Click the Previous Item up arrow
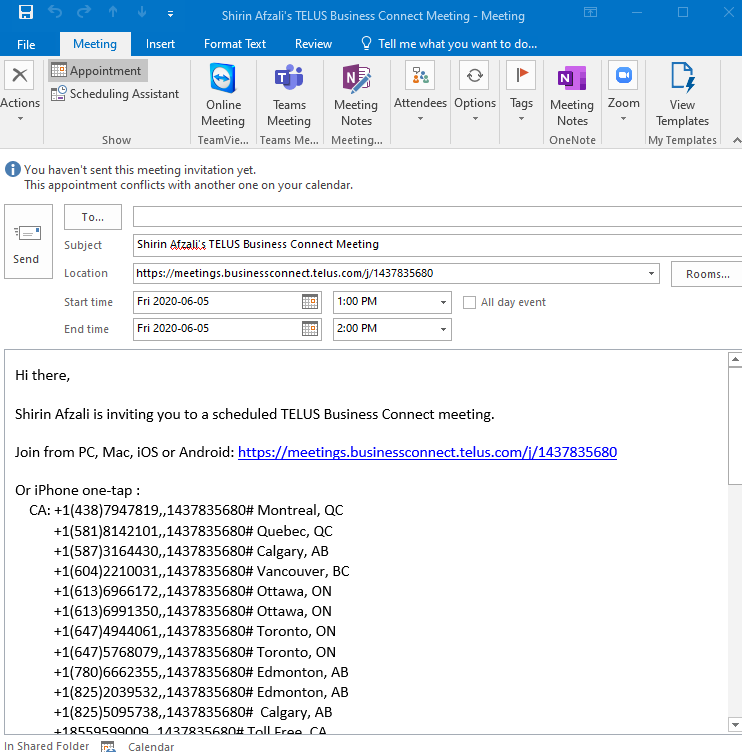 [x=113, y=12]
